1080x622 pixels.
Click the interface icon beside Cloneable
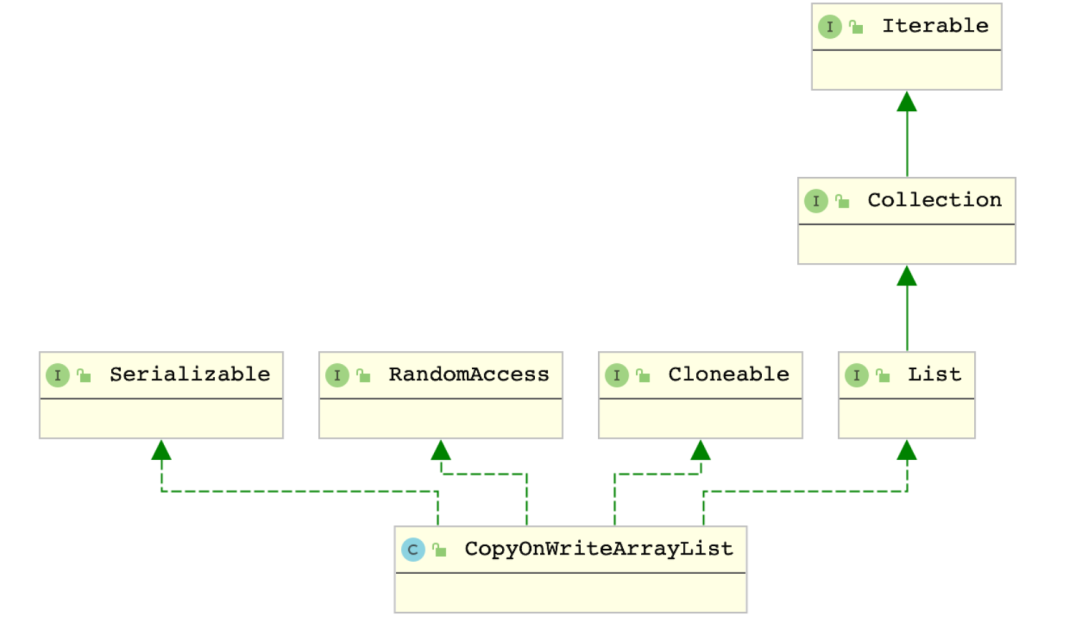point(617,375)
